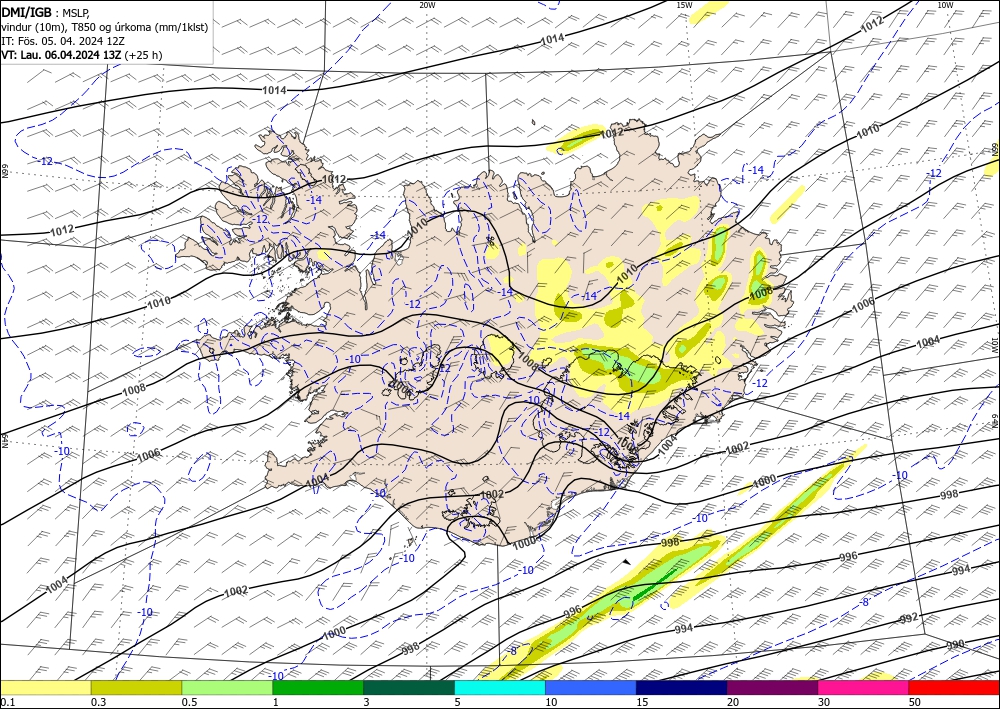Select the pink 30–50 legend swatch
Screen dimensions: 1000x709
coord(863,688)
